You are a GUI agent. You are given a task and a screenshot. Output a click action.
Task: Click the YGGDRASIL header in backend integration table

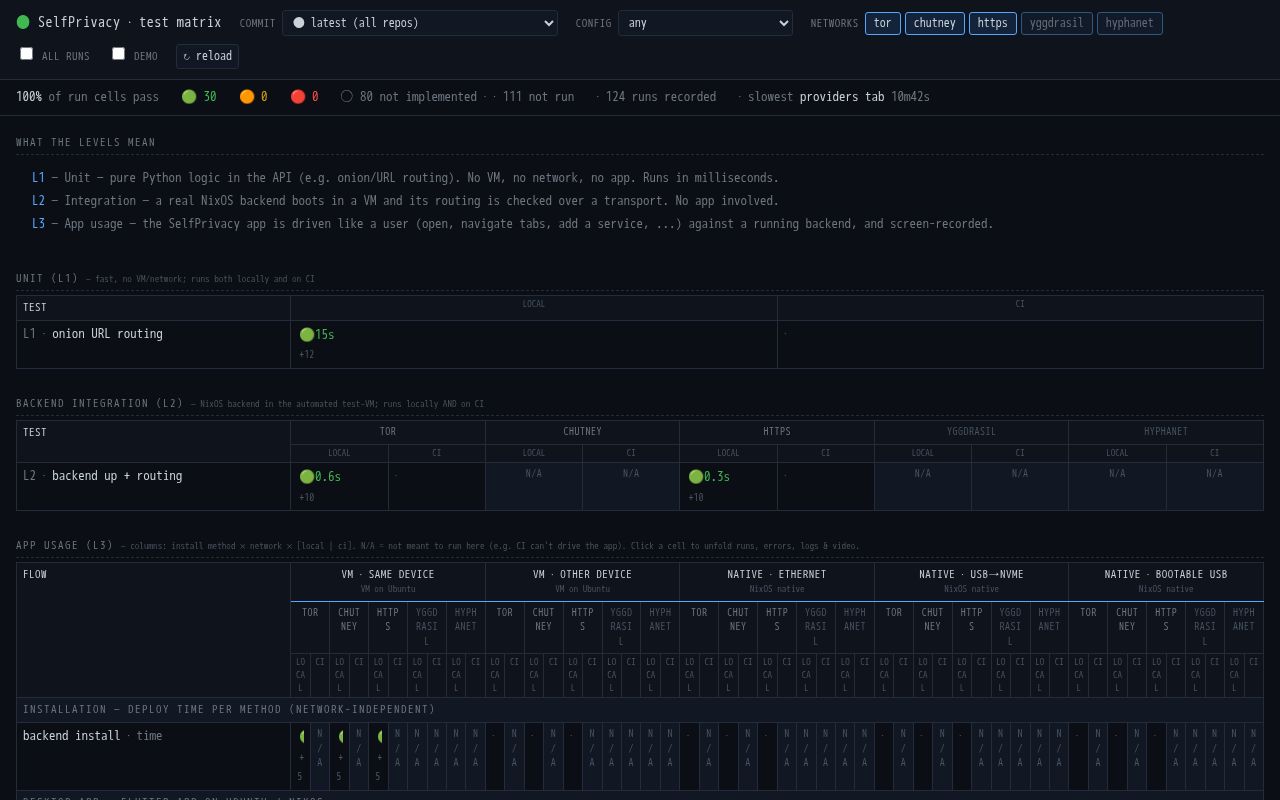(x=971, y=432)
